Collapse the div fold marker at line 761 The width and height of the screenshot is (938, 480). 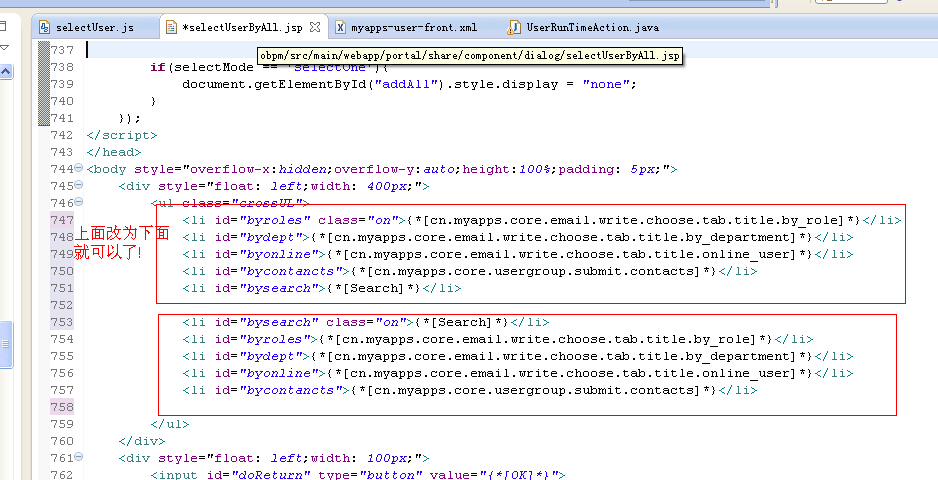79,457
